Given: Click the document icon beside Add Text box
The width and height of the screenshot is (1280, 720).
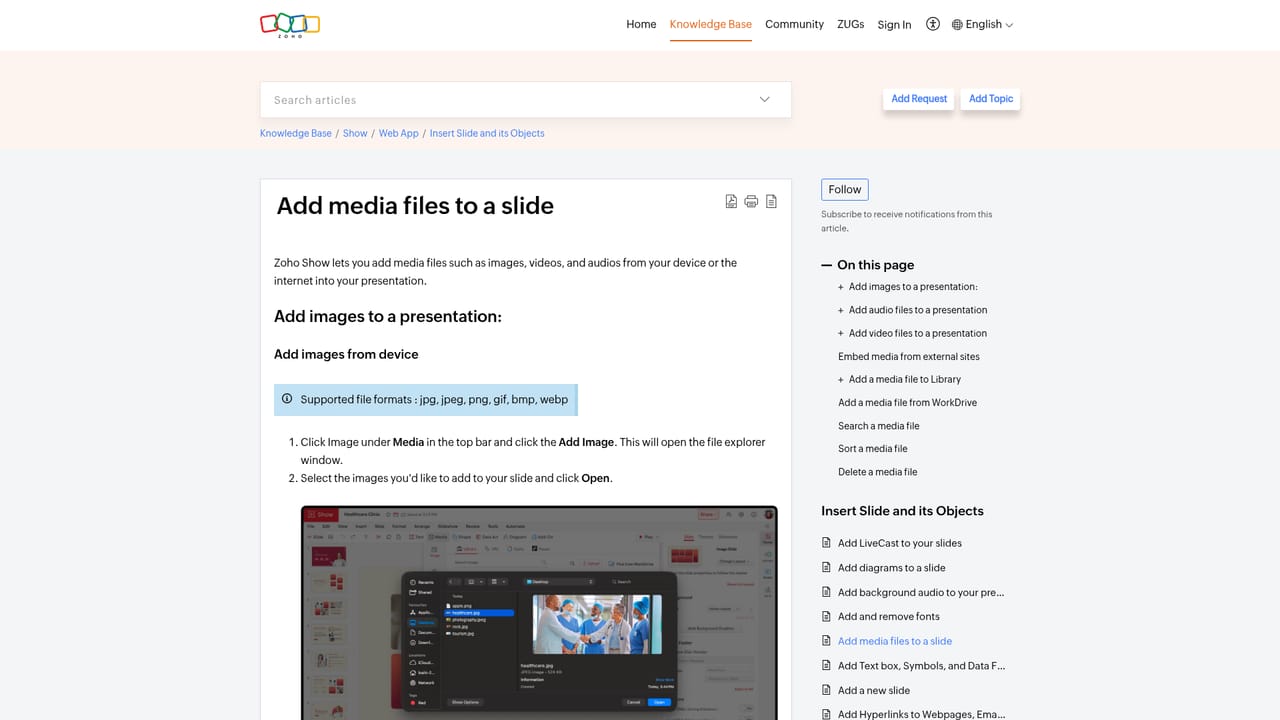Looking at the screenshot, I should pos(826,665).
